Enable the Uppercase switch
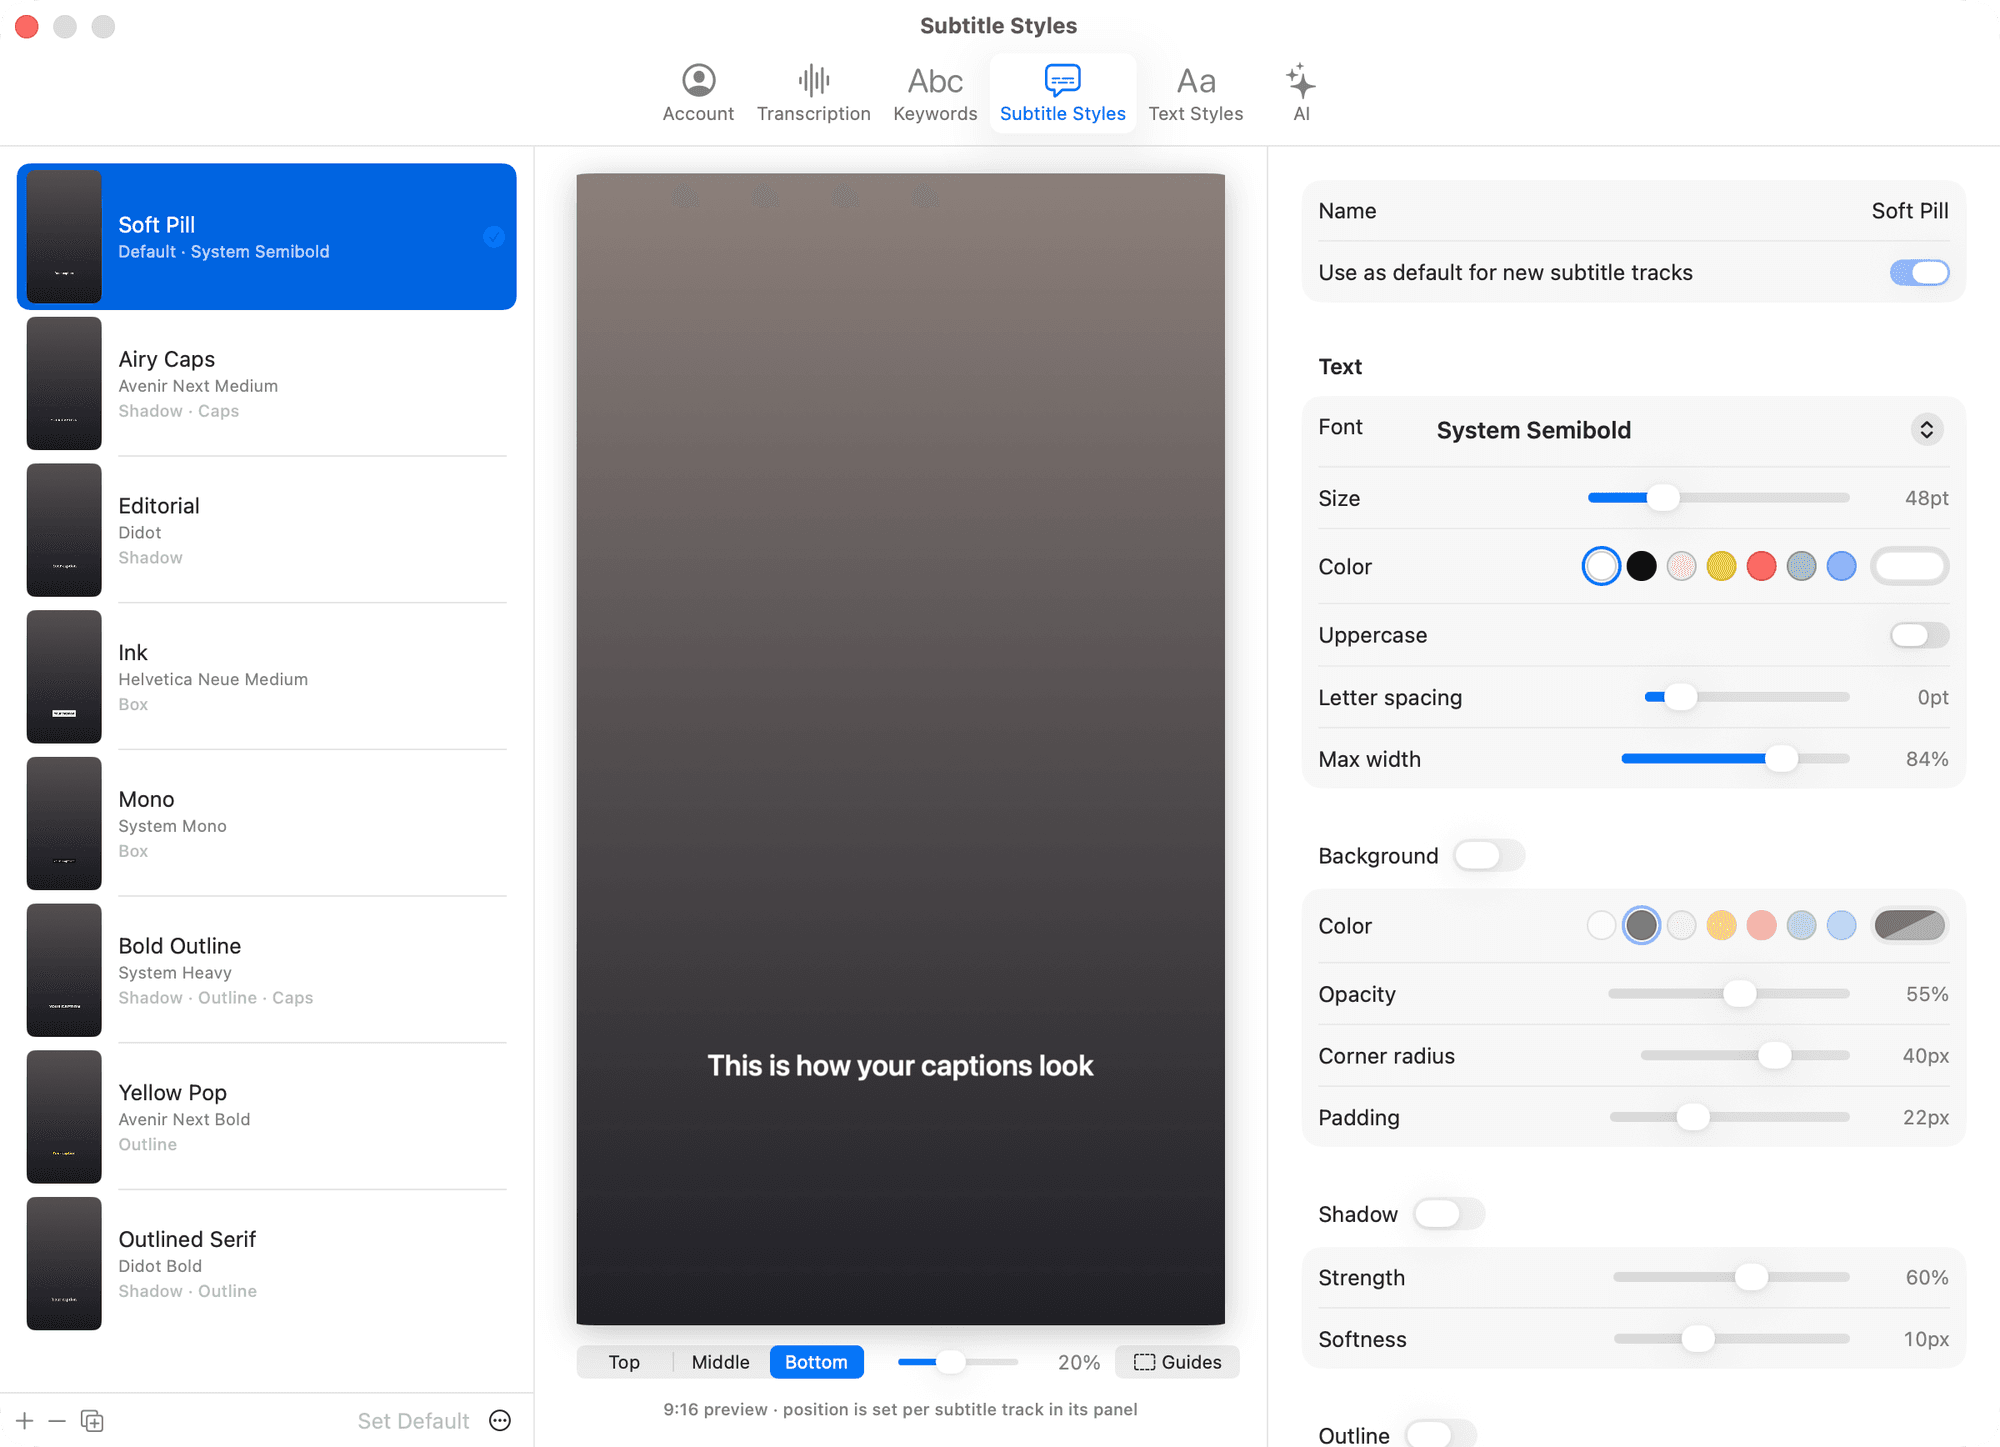 1919,635
